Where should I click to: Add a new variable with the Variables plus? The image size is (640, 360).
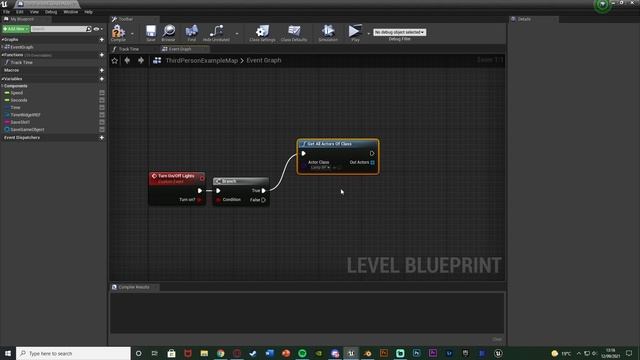tap(102, 79)
